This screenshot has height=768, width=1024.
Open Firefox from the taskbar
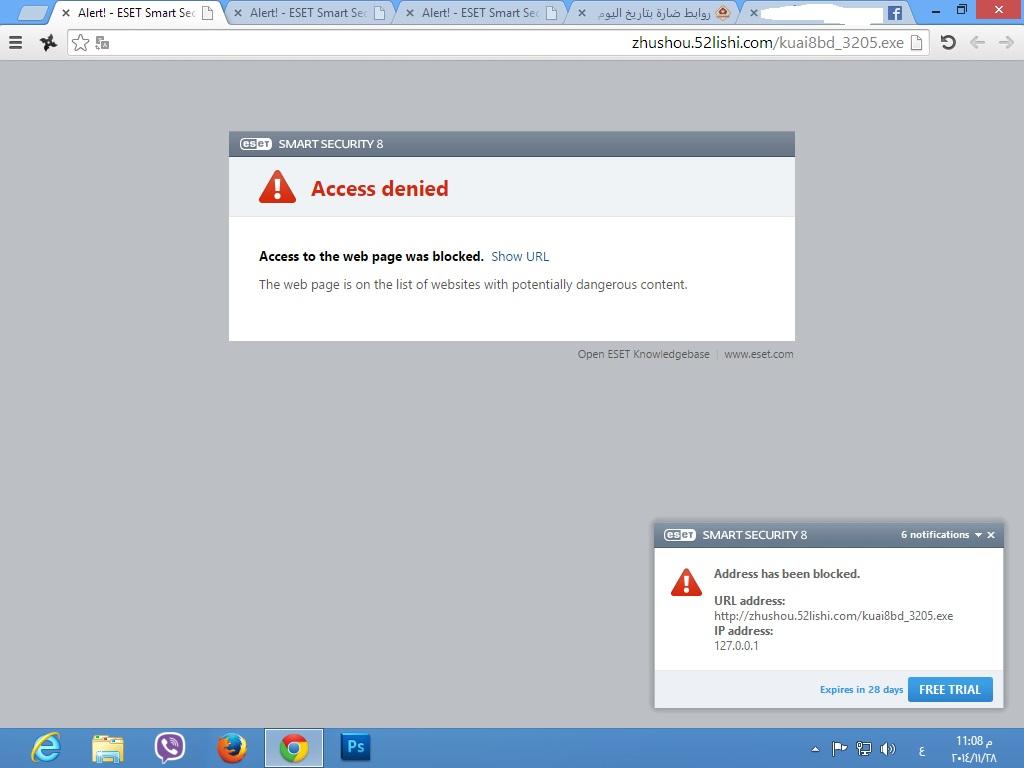point(232,748)
